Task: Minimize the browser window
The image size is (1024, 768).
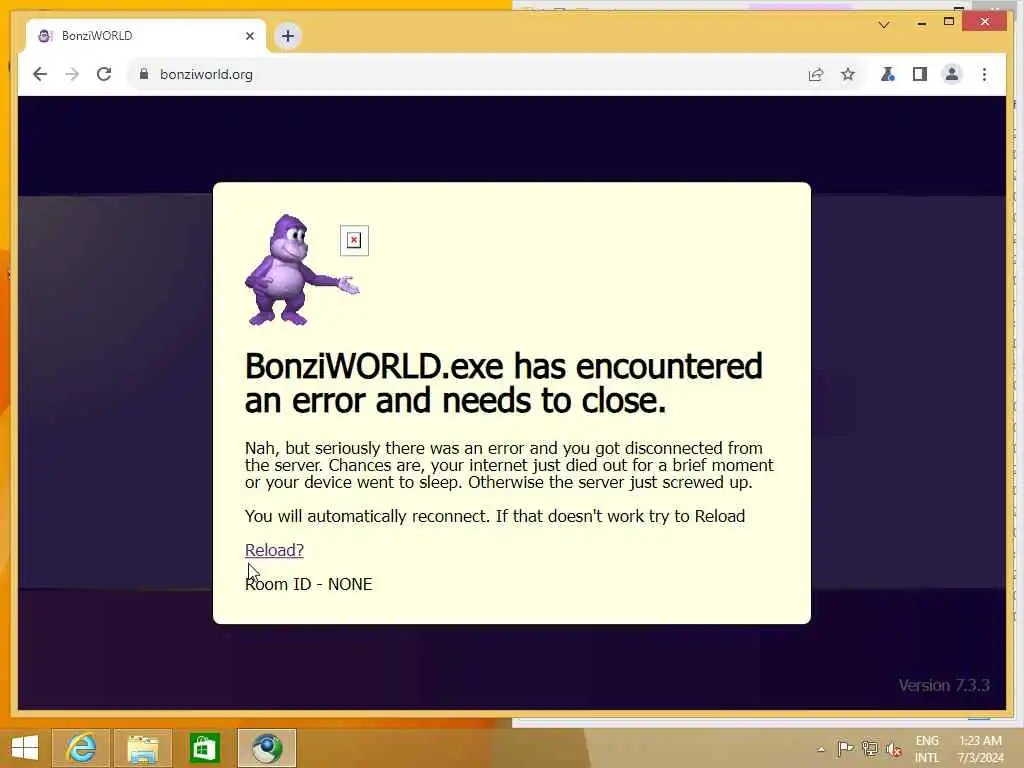Action: pos(921,23)
